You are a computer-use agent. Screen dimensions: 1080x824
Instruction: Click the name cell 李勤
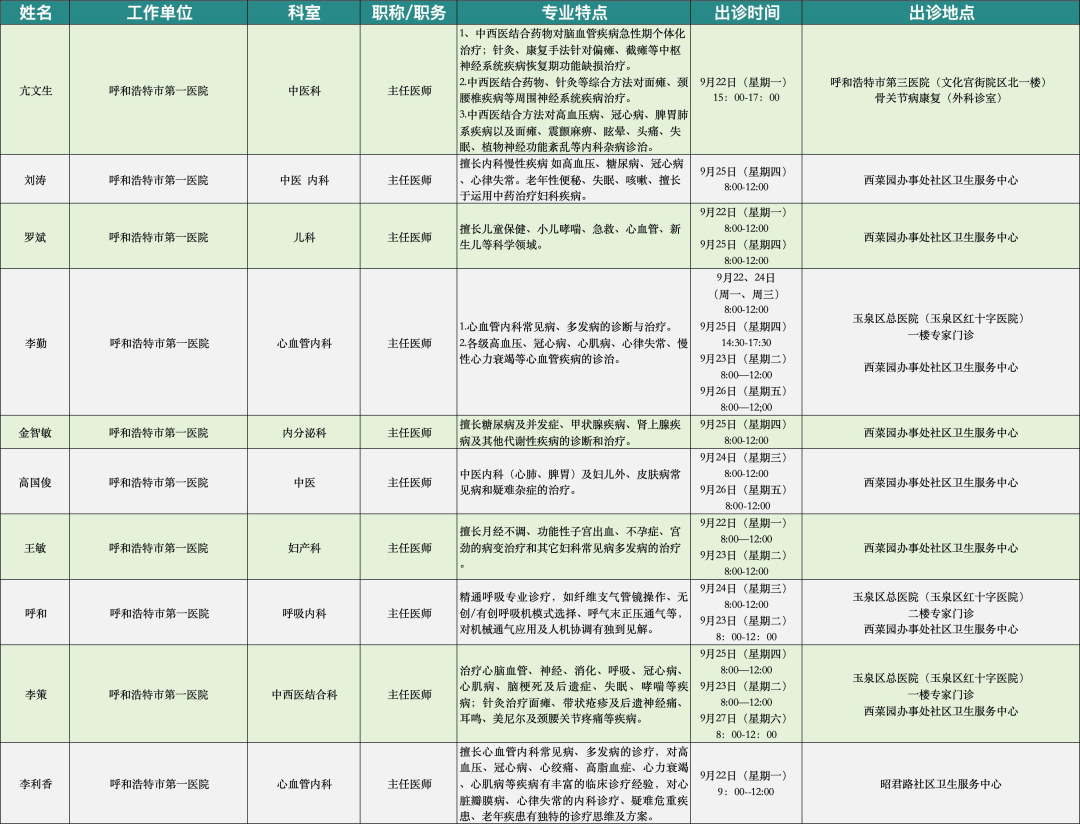(35, 343)
